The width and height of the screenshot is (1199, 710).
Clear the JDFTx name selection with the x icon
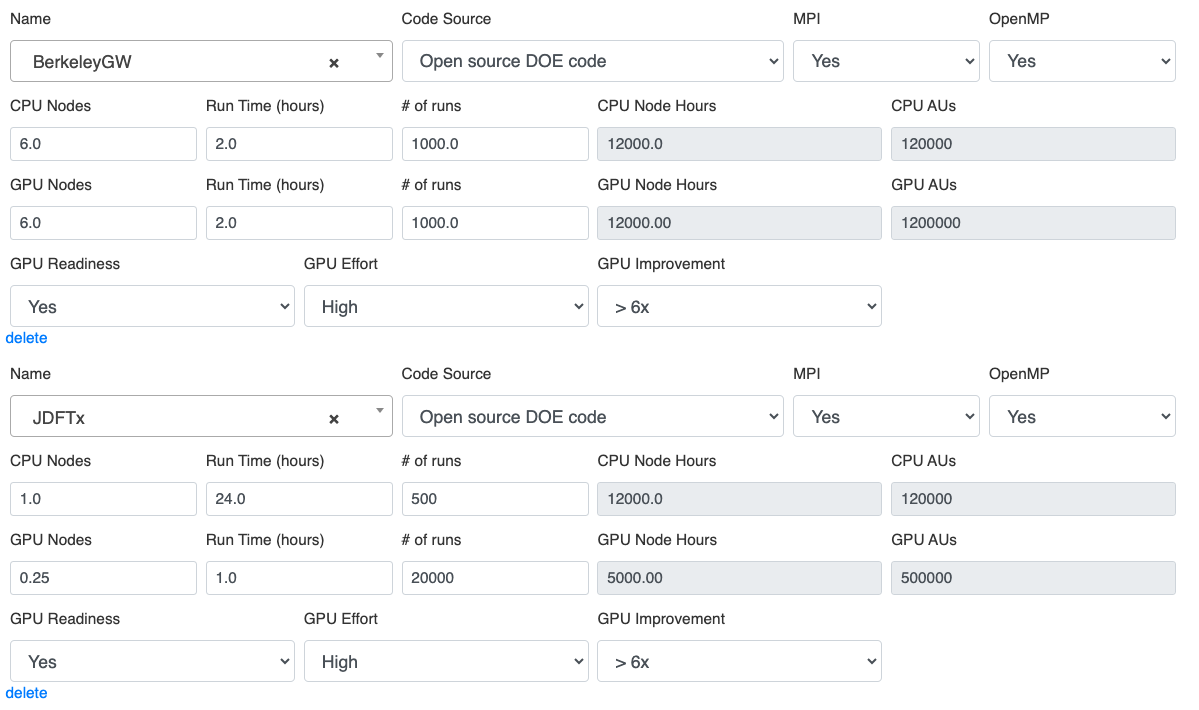click(334, 419)
